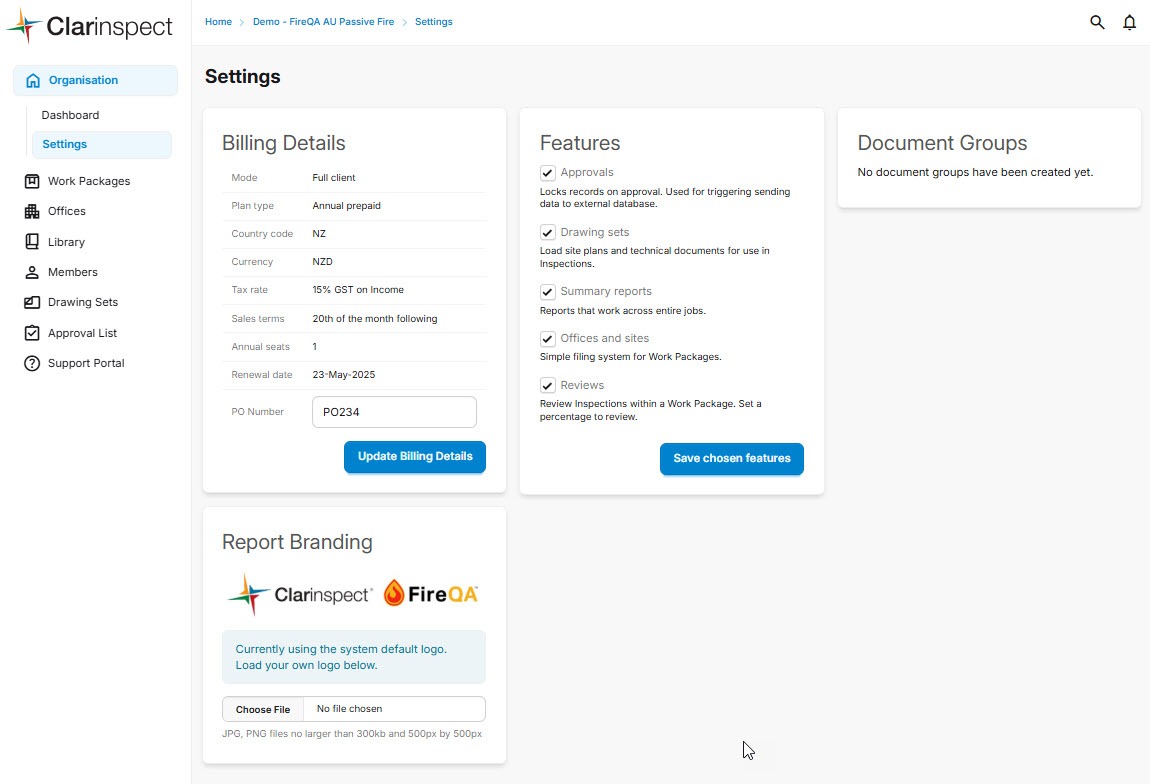Collapse the Organisation sidebar section

tap(95, 80)
